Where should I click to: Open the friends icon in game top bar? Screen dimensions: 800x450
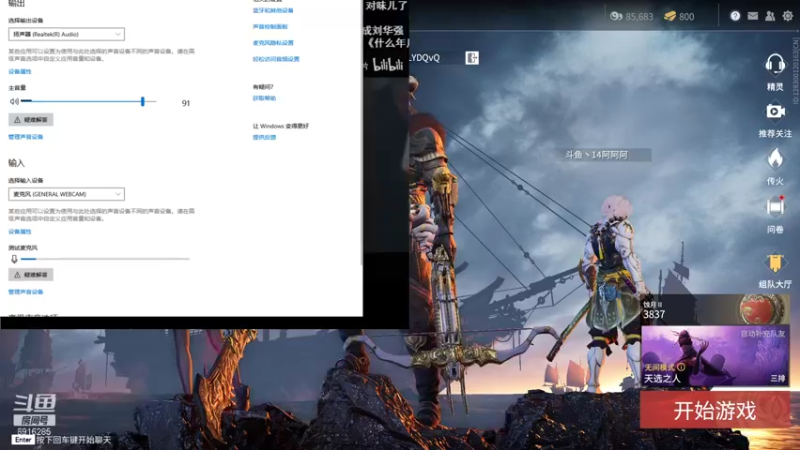(770, 16)
